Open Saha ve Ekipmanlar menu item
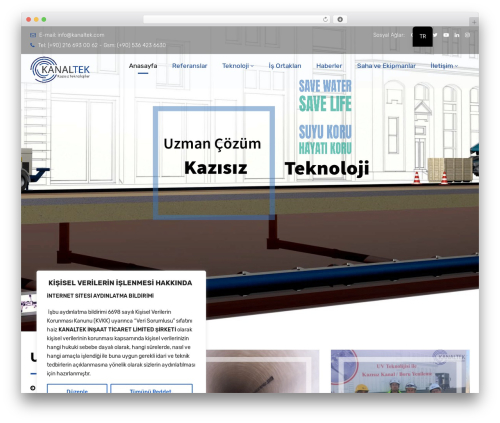The height and width of the screenshot is (423, 500). pos(386,66)
